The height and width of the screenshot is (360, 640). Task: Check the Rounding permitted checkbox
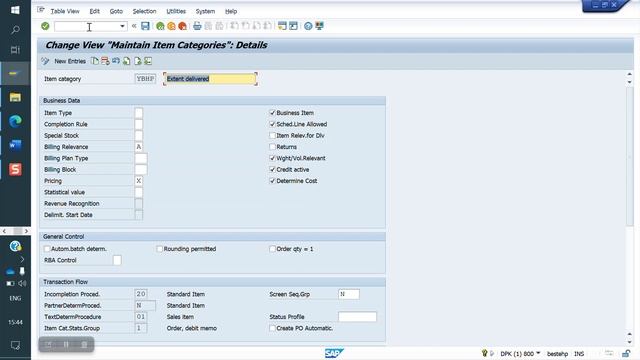[x=160, y=249]
